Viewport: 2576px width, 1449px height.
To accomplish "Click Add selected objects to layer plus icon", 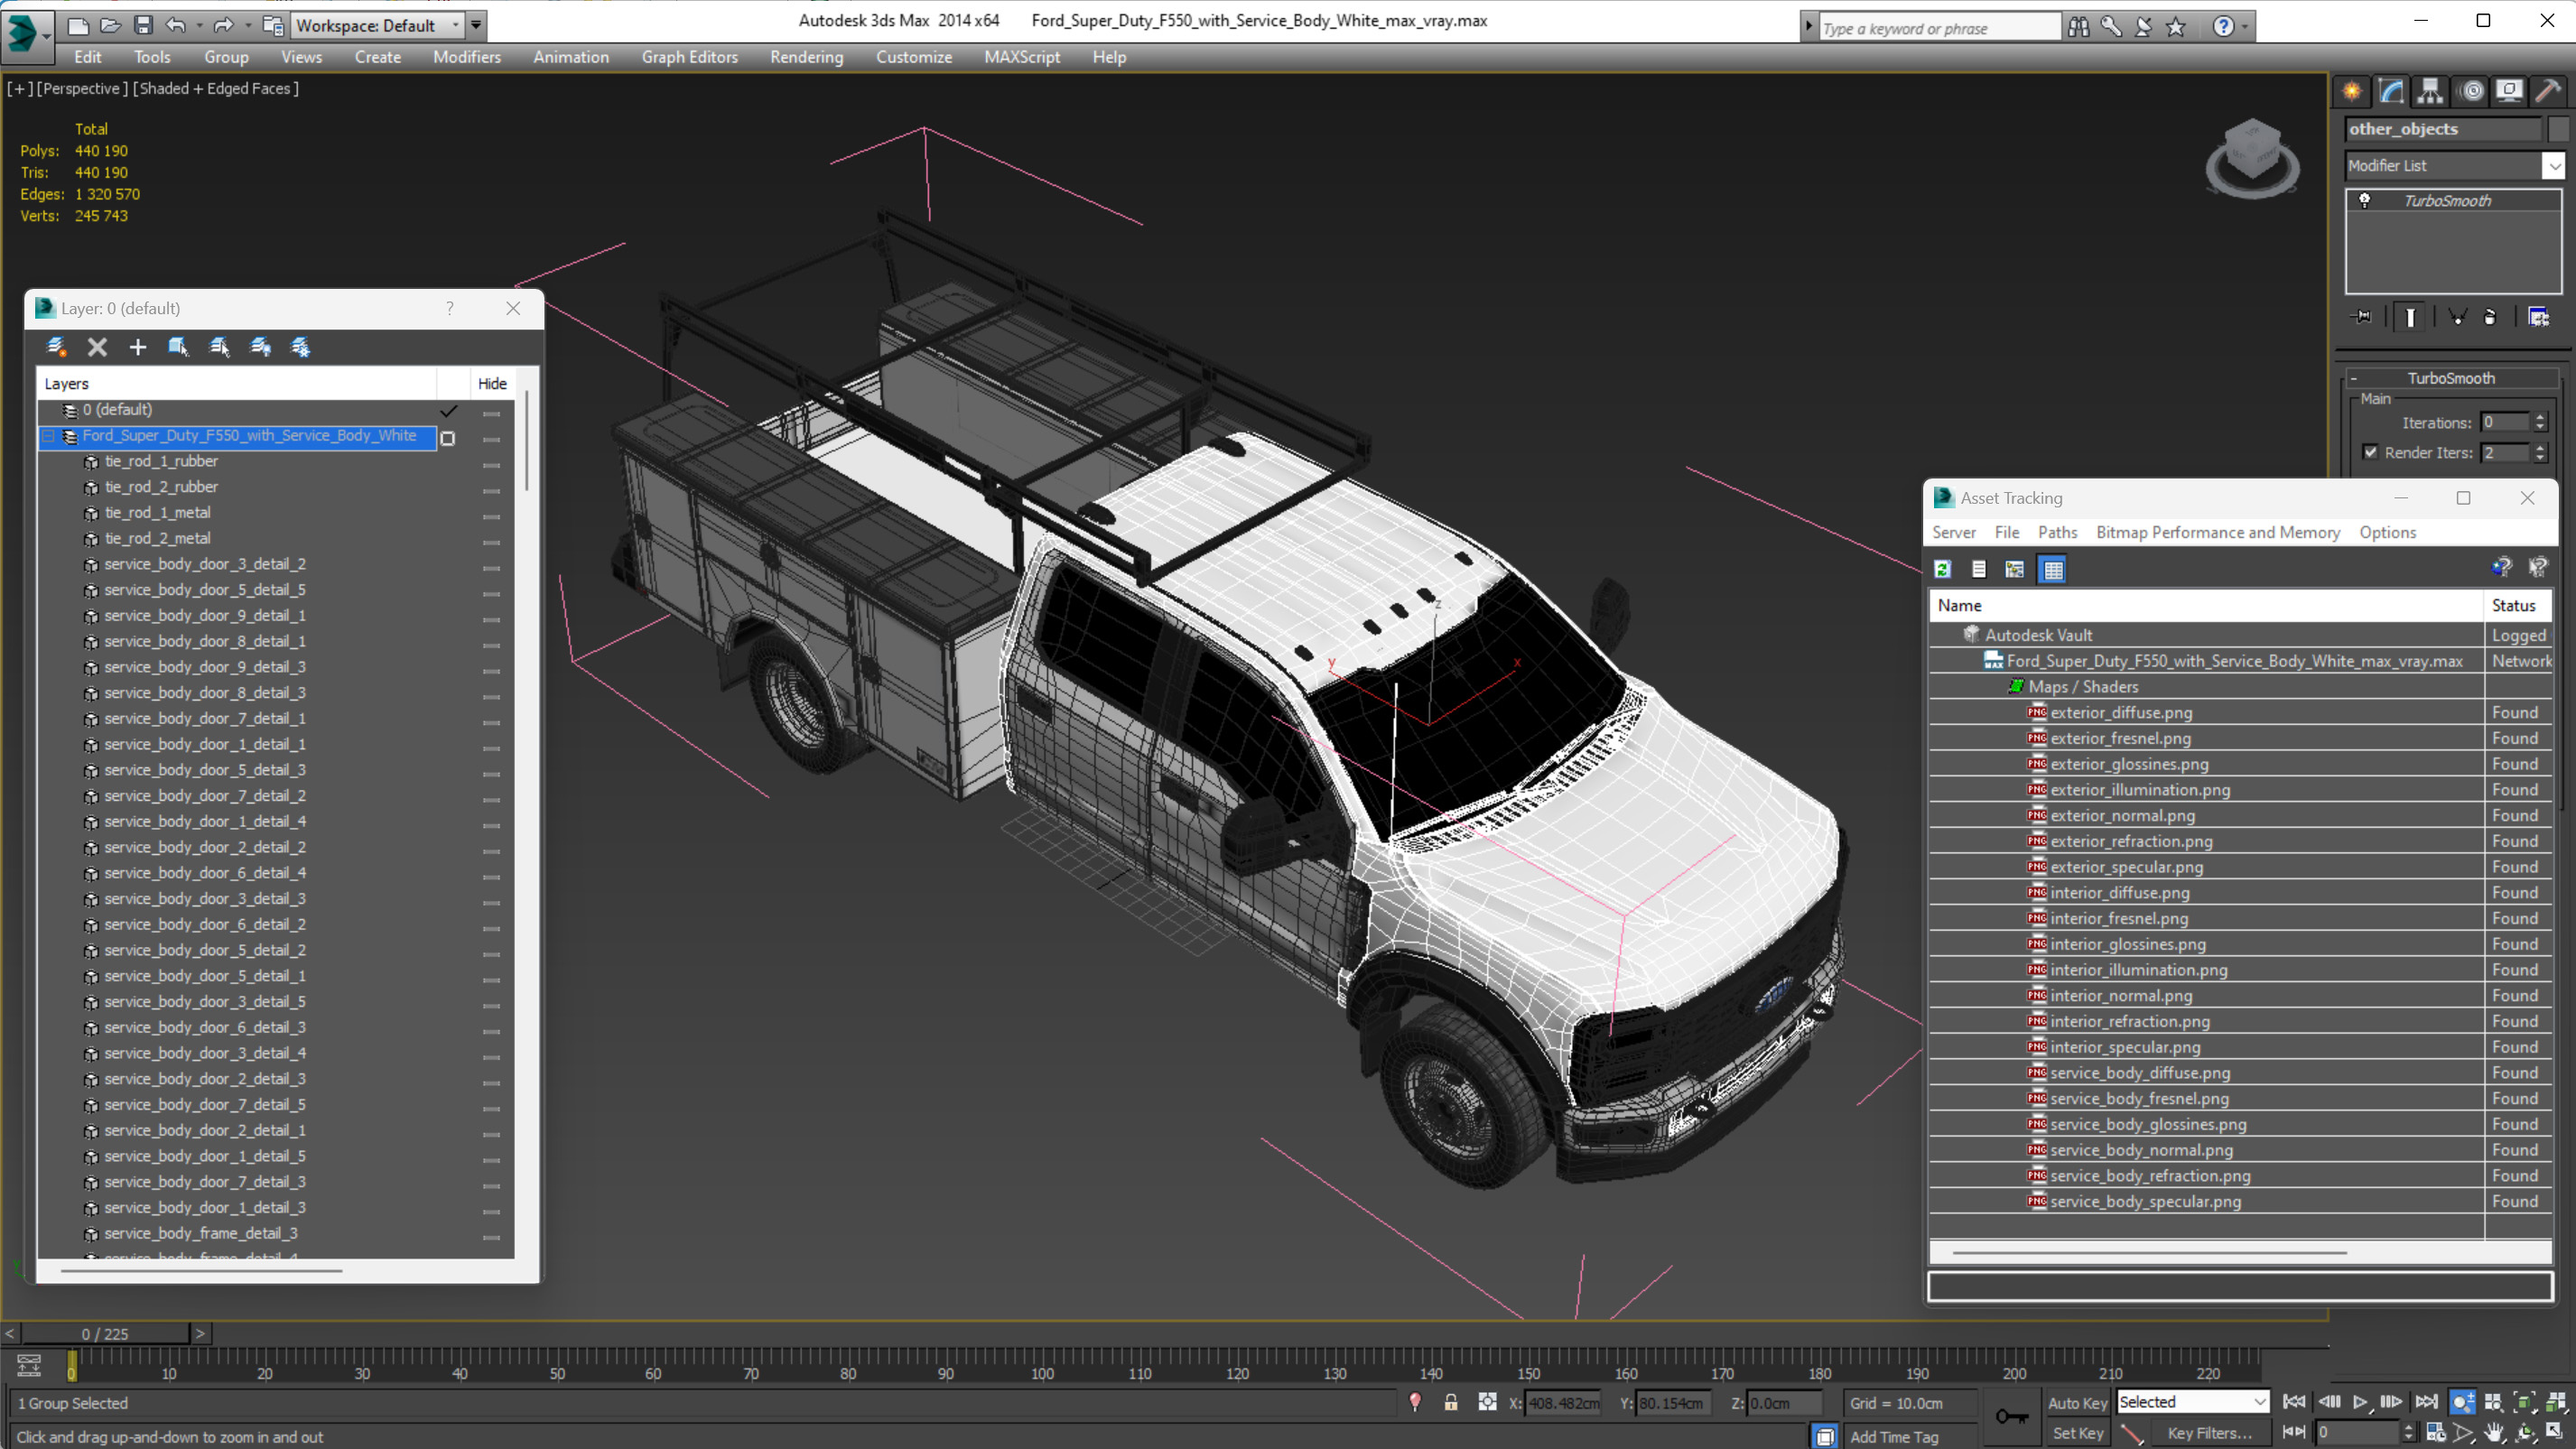I will [x=138, y=347].
